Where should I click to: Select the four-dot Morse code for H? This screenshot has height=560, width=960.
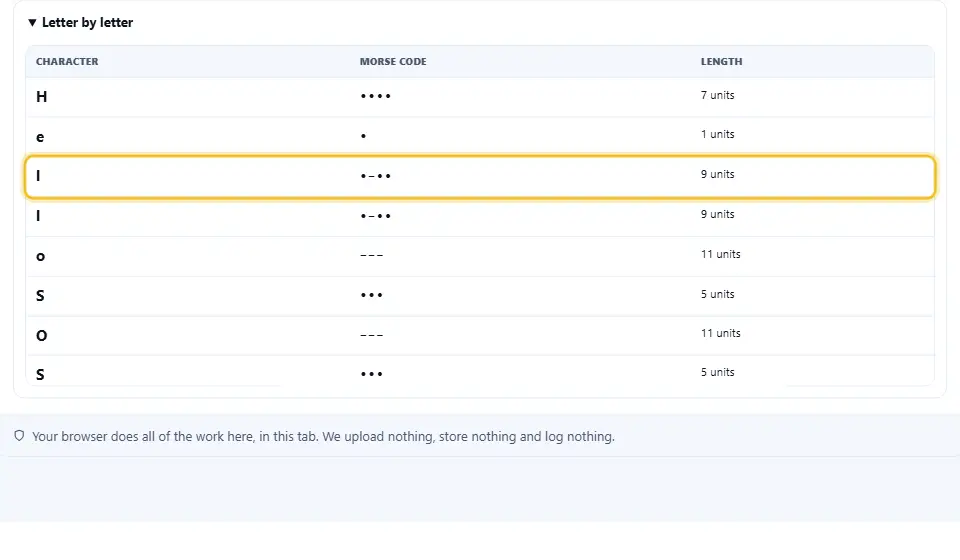click(375, 96)
